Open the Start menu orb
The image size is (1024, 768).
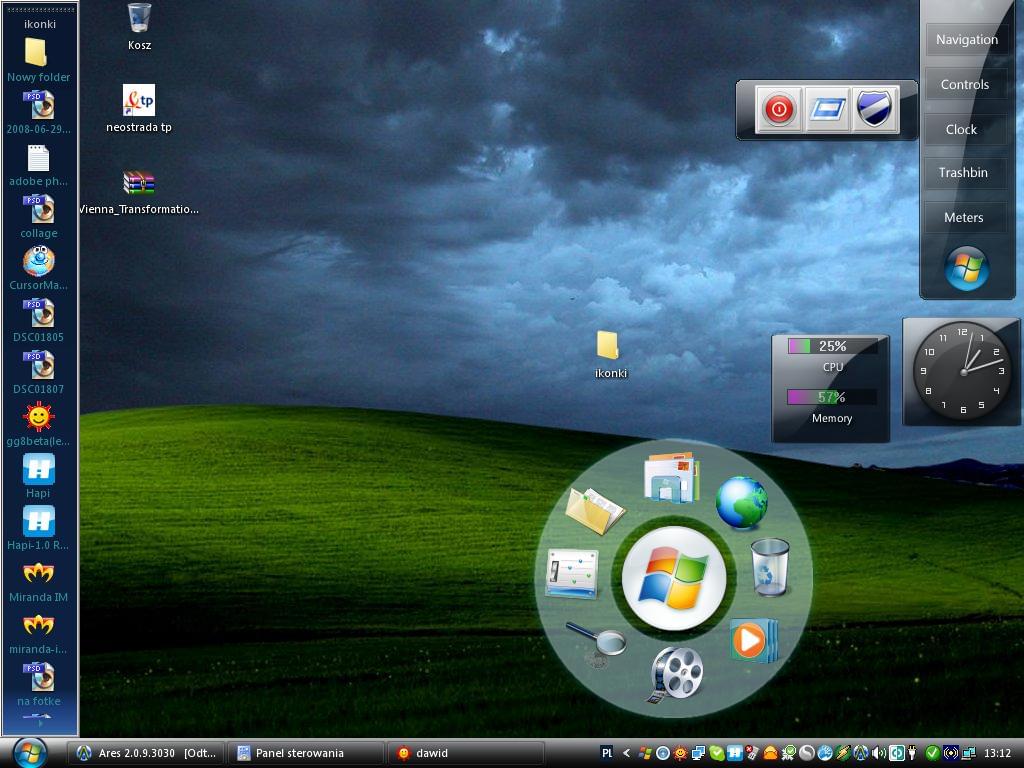tap(29, 753)
